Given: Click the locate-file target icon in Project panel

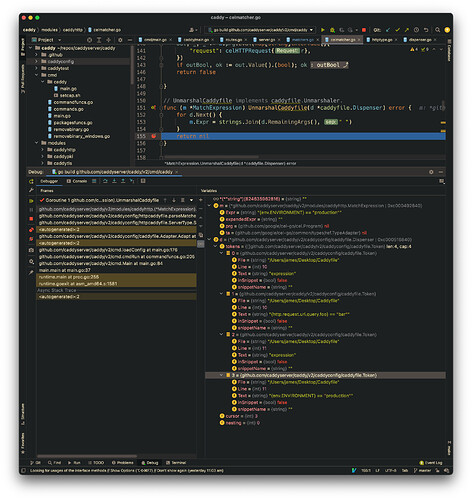Looking at the screenshot, I should tap(89, 40).
